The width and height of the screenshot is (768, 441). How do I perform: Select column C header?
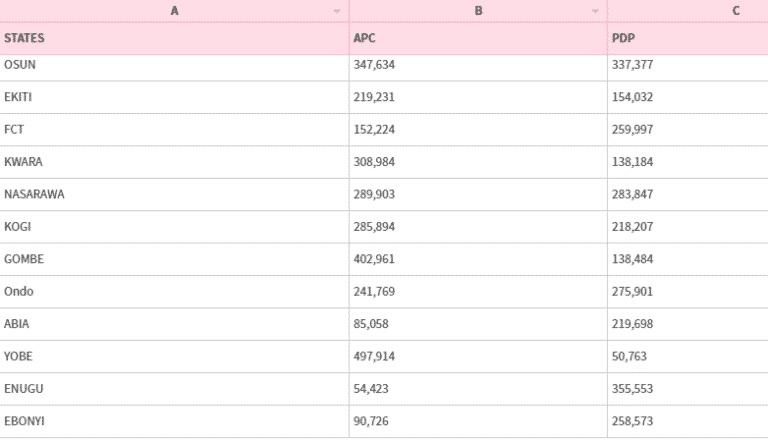[735, 11]
